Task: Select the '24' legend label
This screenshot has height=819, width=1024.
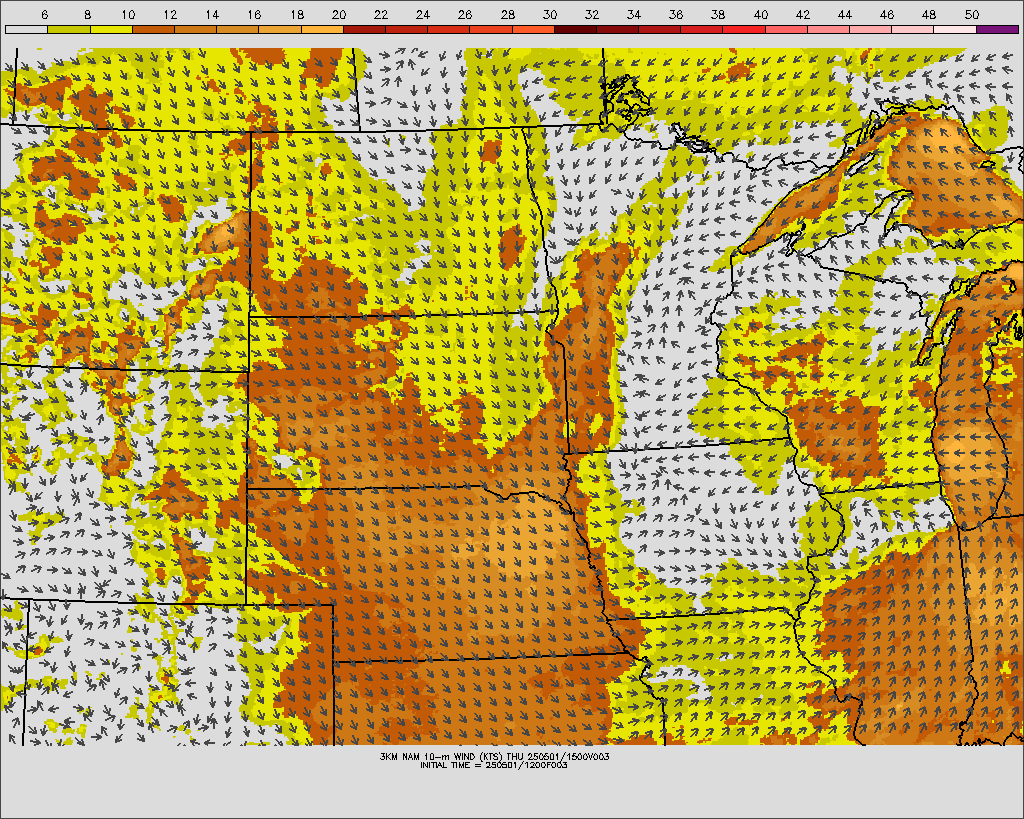Action: pos(423,14)
